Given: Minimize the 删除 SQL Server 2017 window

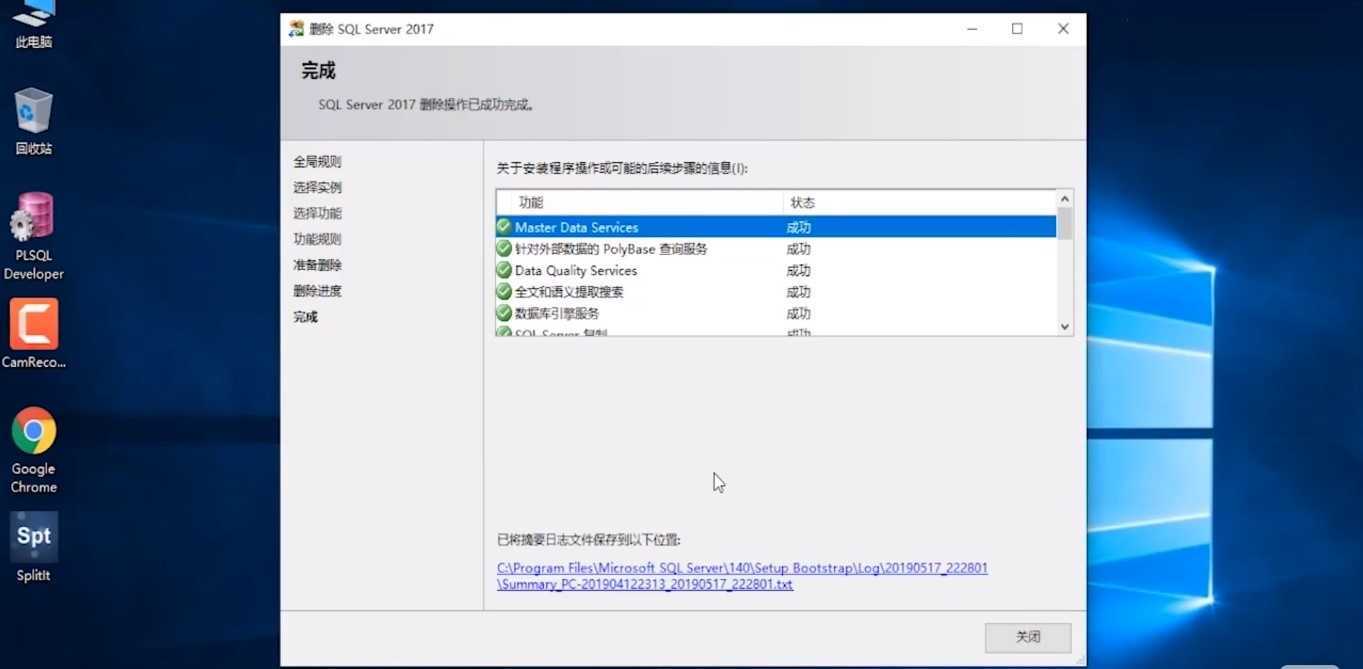Looking at the screenshot, I should click(x=972, y=29).
